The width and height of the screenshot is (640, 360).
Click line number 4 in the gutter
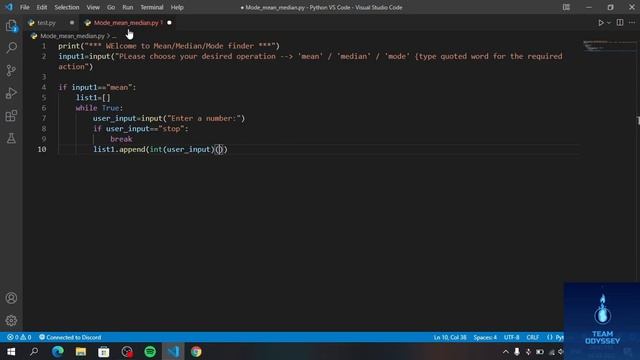(x=44, y=87)
